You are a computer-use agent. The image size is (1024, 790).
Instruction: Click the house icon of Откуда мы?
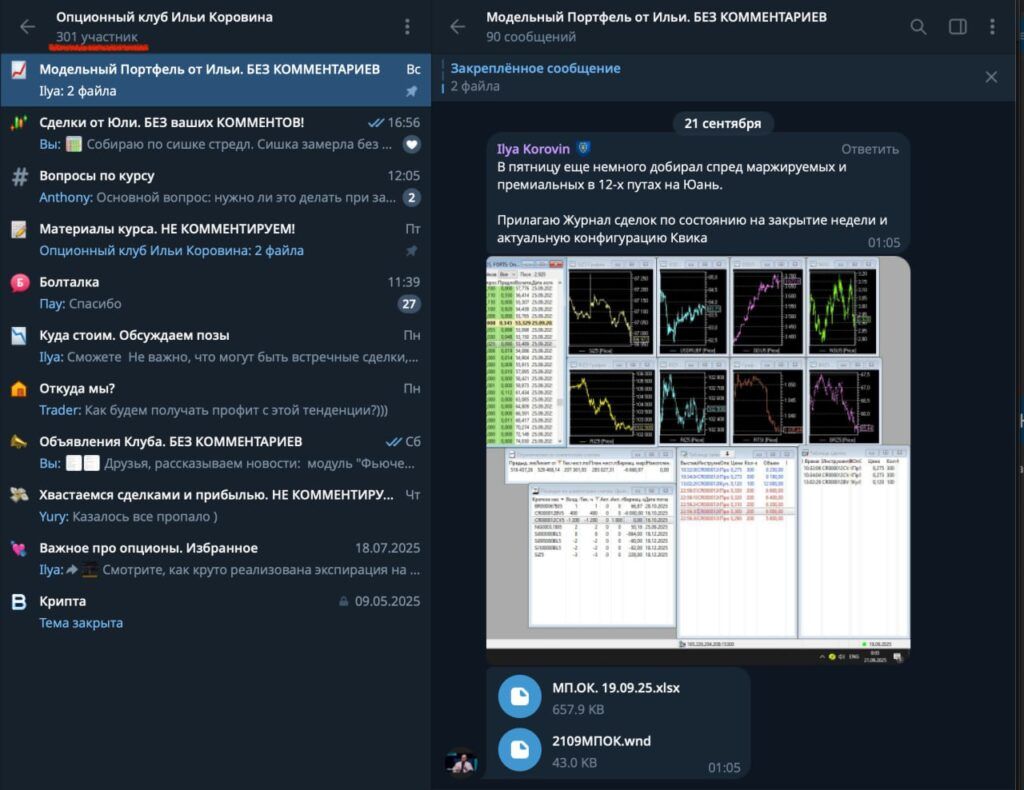click(19, 389)
